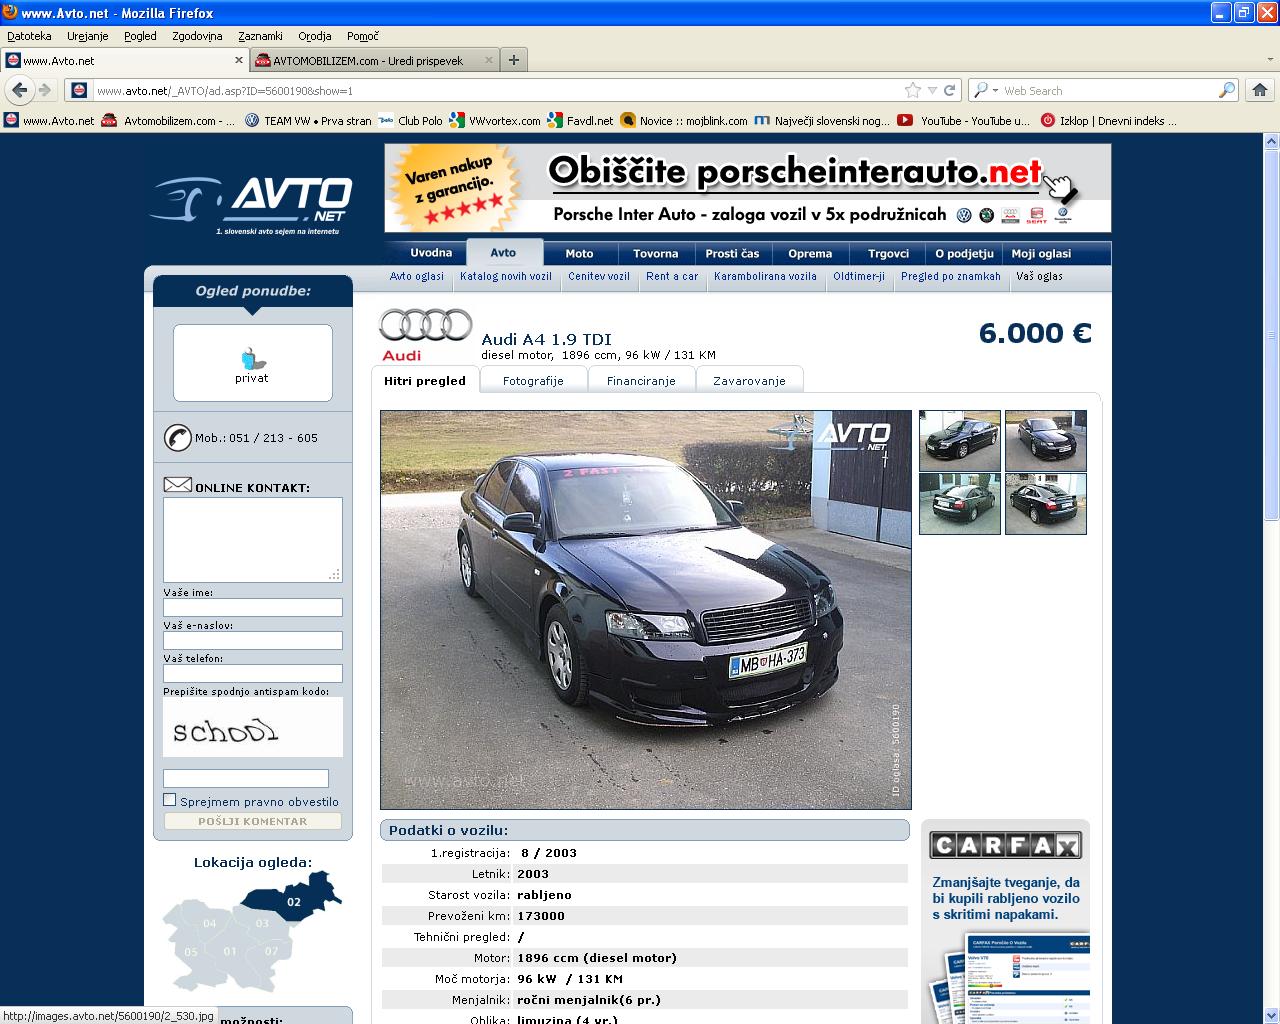This screenshot has height=1024, width=1280.
Task: Open the search engine selector dropdown
Action: coord(986,90)
